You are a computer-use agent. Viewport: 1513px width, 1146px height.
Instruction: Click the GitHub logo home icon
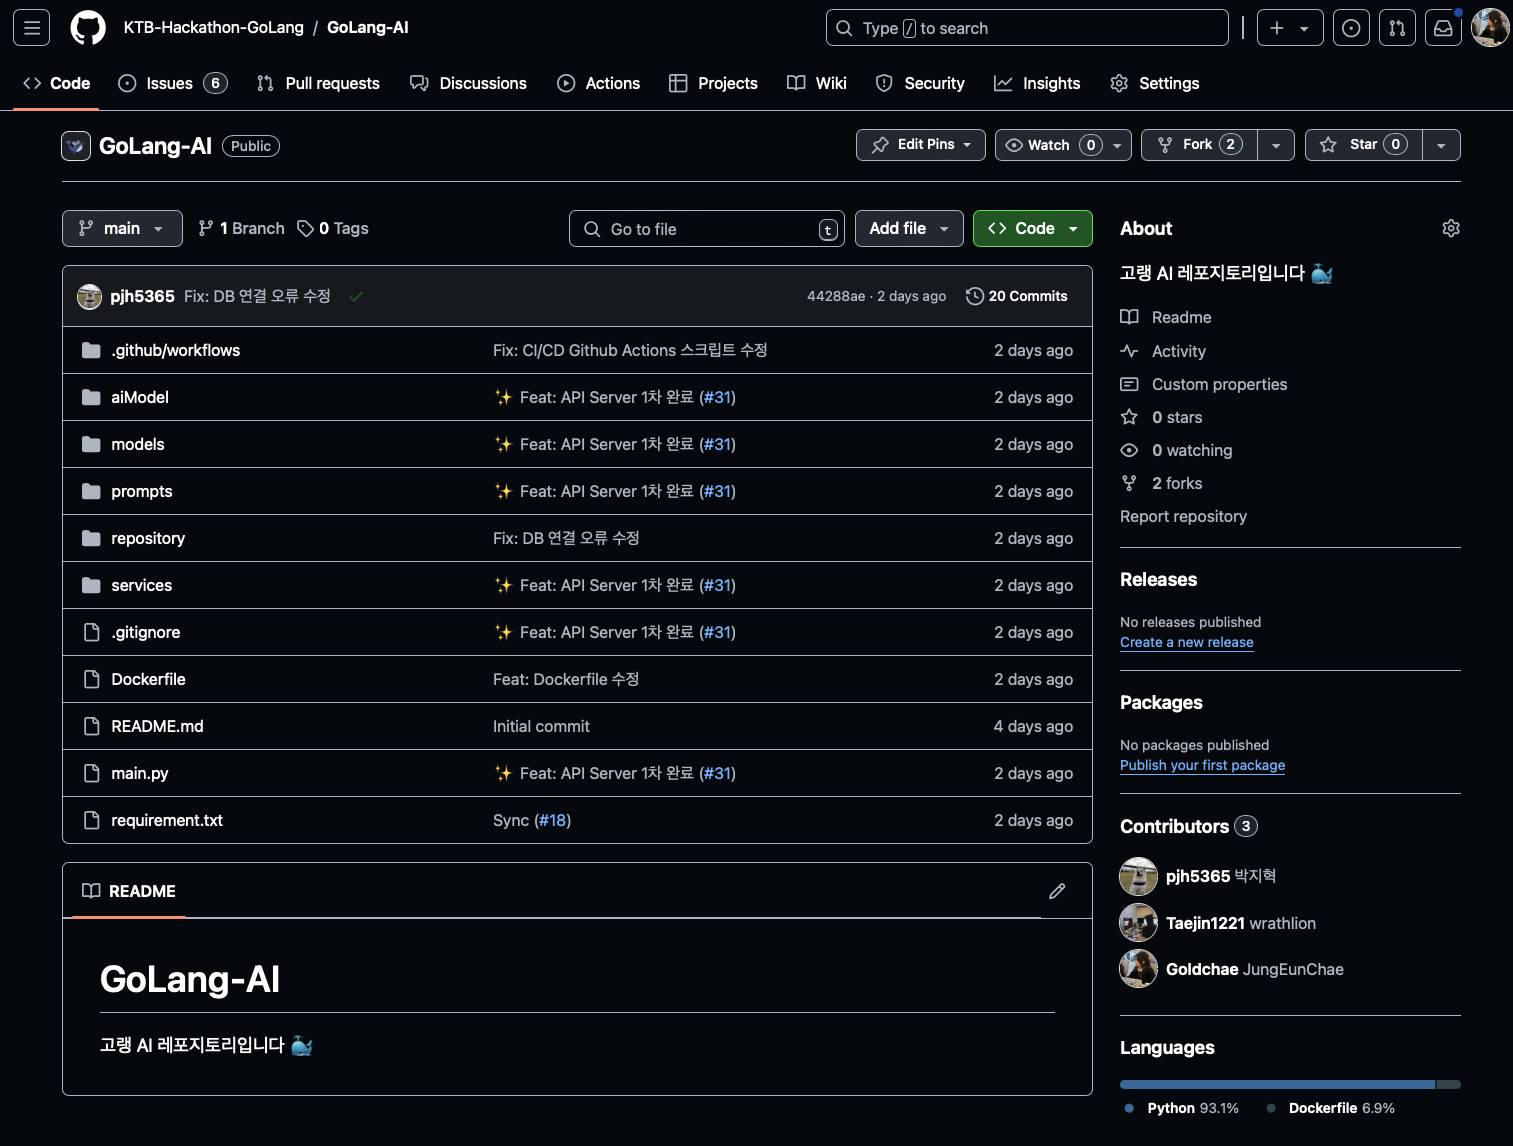coord(88,28)
